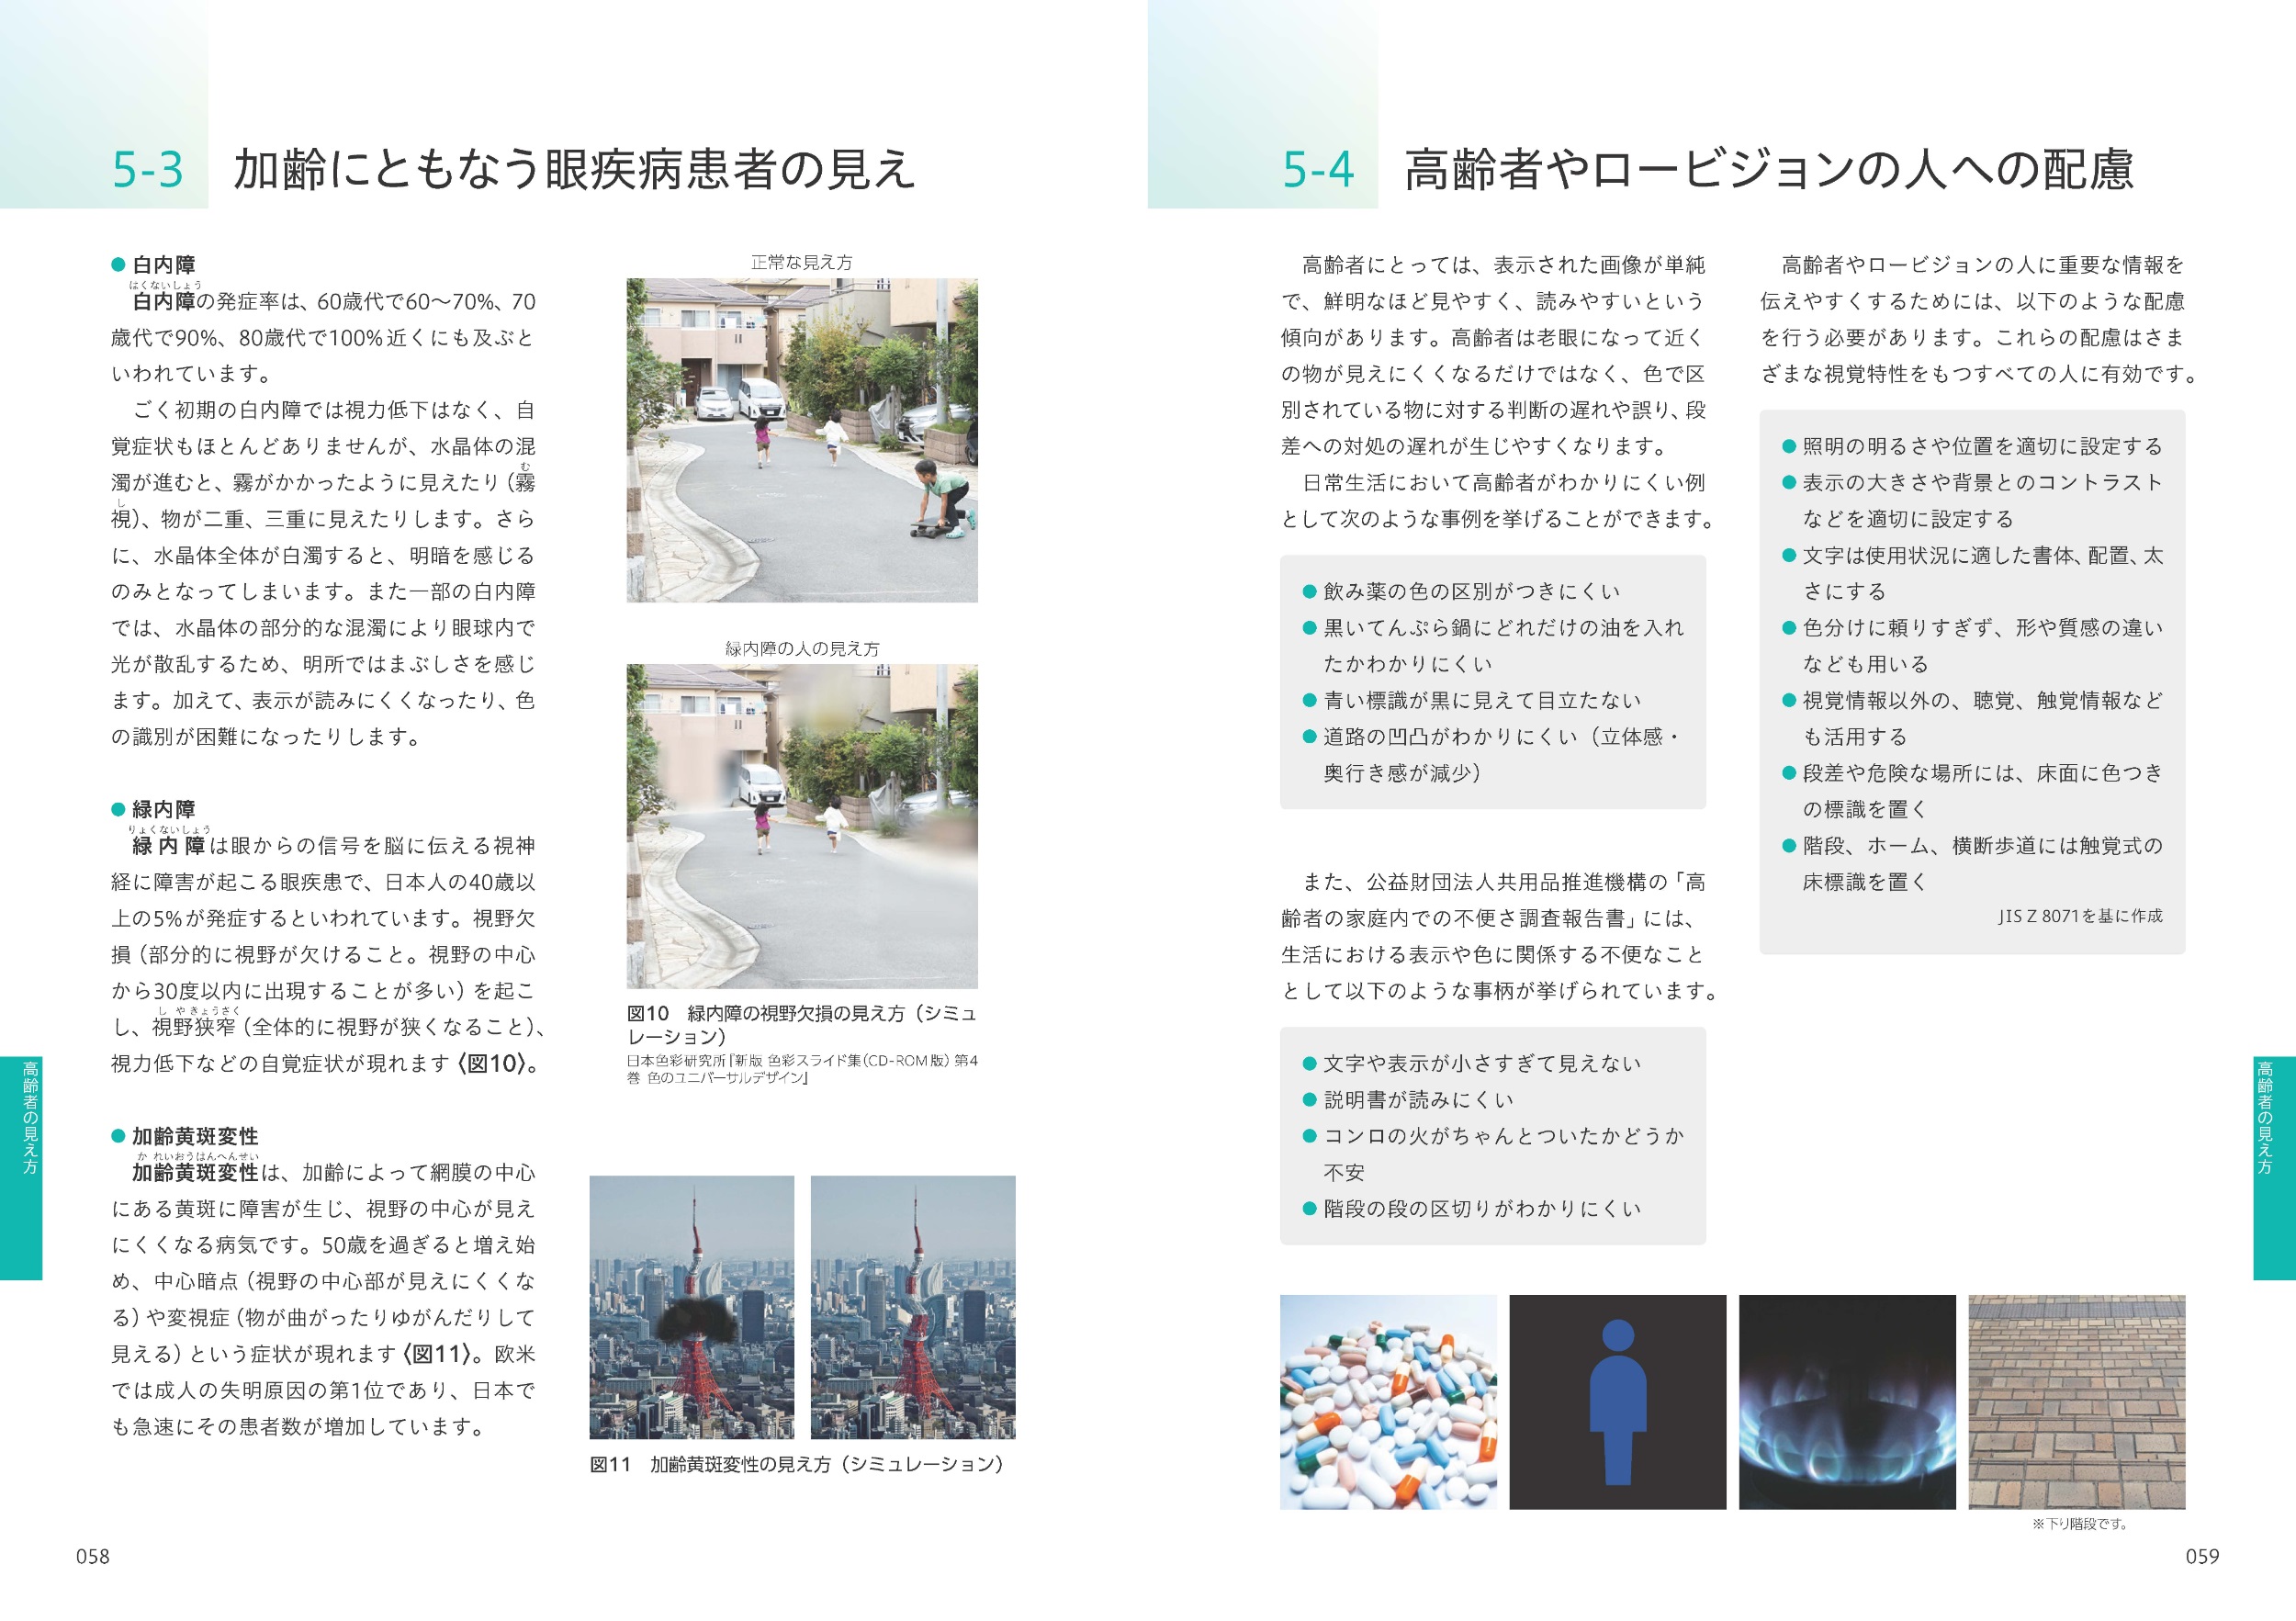Screen dimensions: 2296x1621
Task: Click the tower photo with distorted center
Action: click(913, 1307)
